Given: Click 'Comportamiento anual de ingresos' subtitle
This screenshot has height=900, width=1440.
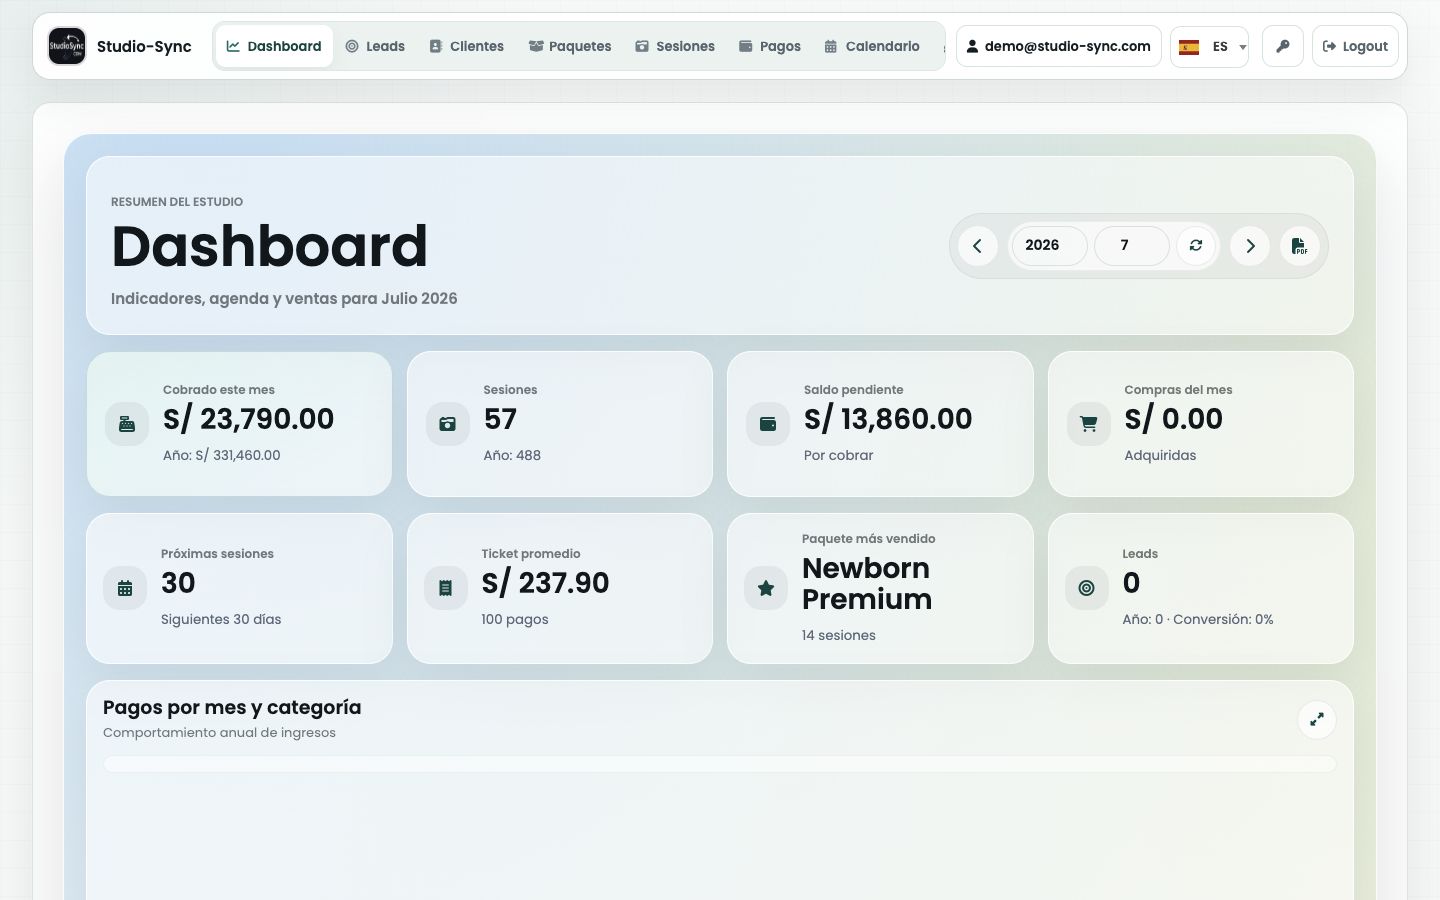Looking at the screenshot, I should (x=219, y=733).
